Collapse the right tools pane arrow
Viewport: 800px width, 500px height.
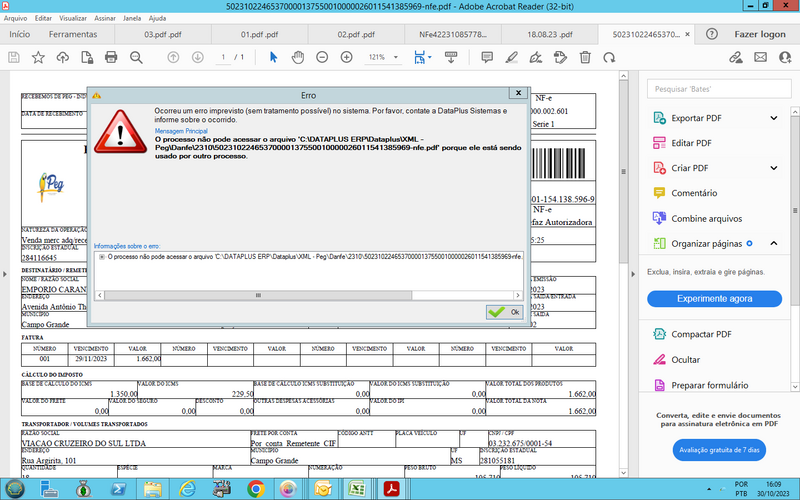coord(633,274)
